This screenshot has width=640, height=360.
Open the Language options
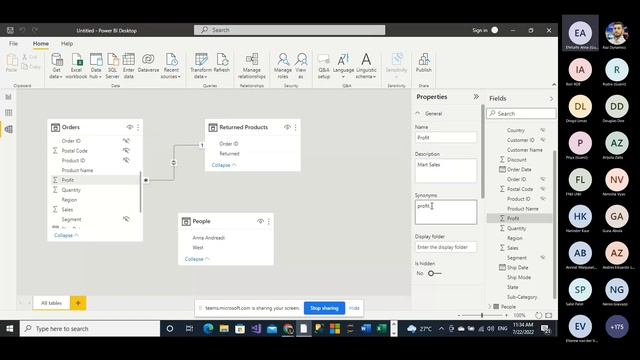pos(343,66)
